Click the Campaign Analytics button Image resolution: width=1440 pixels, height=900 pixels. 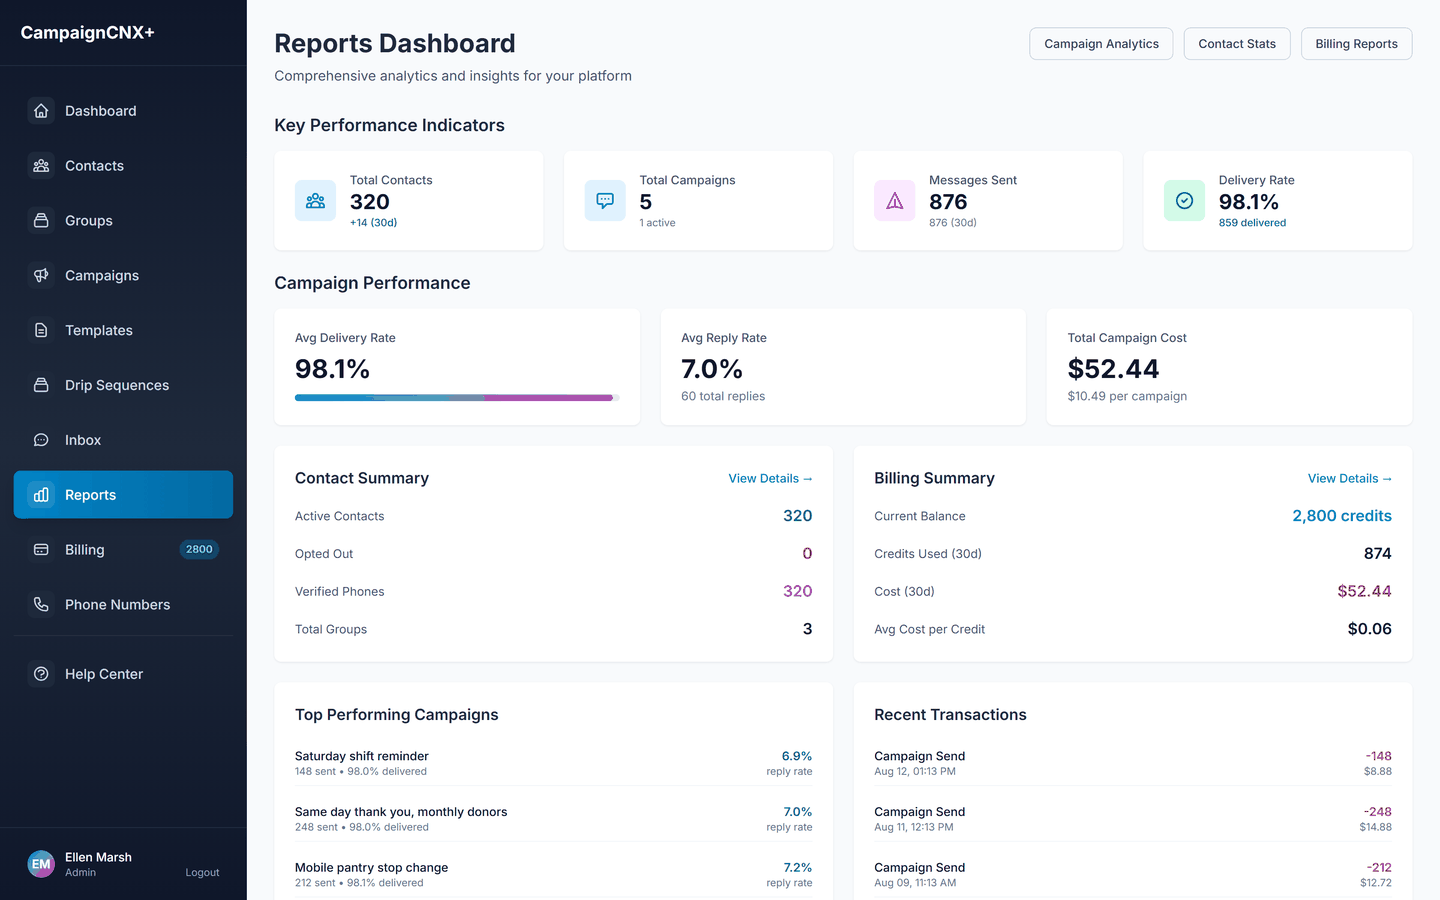tap(1101, 44)
